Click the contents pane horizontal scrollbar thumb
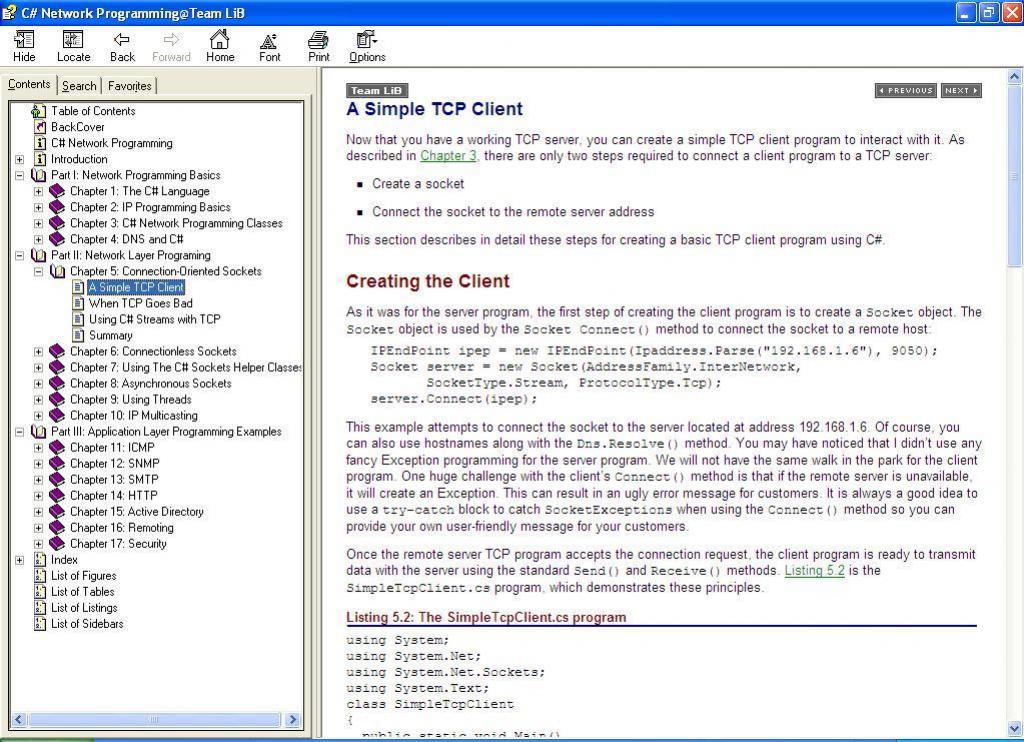 155,720
